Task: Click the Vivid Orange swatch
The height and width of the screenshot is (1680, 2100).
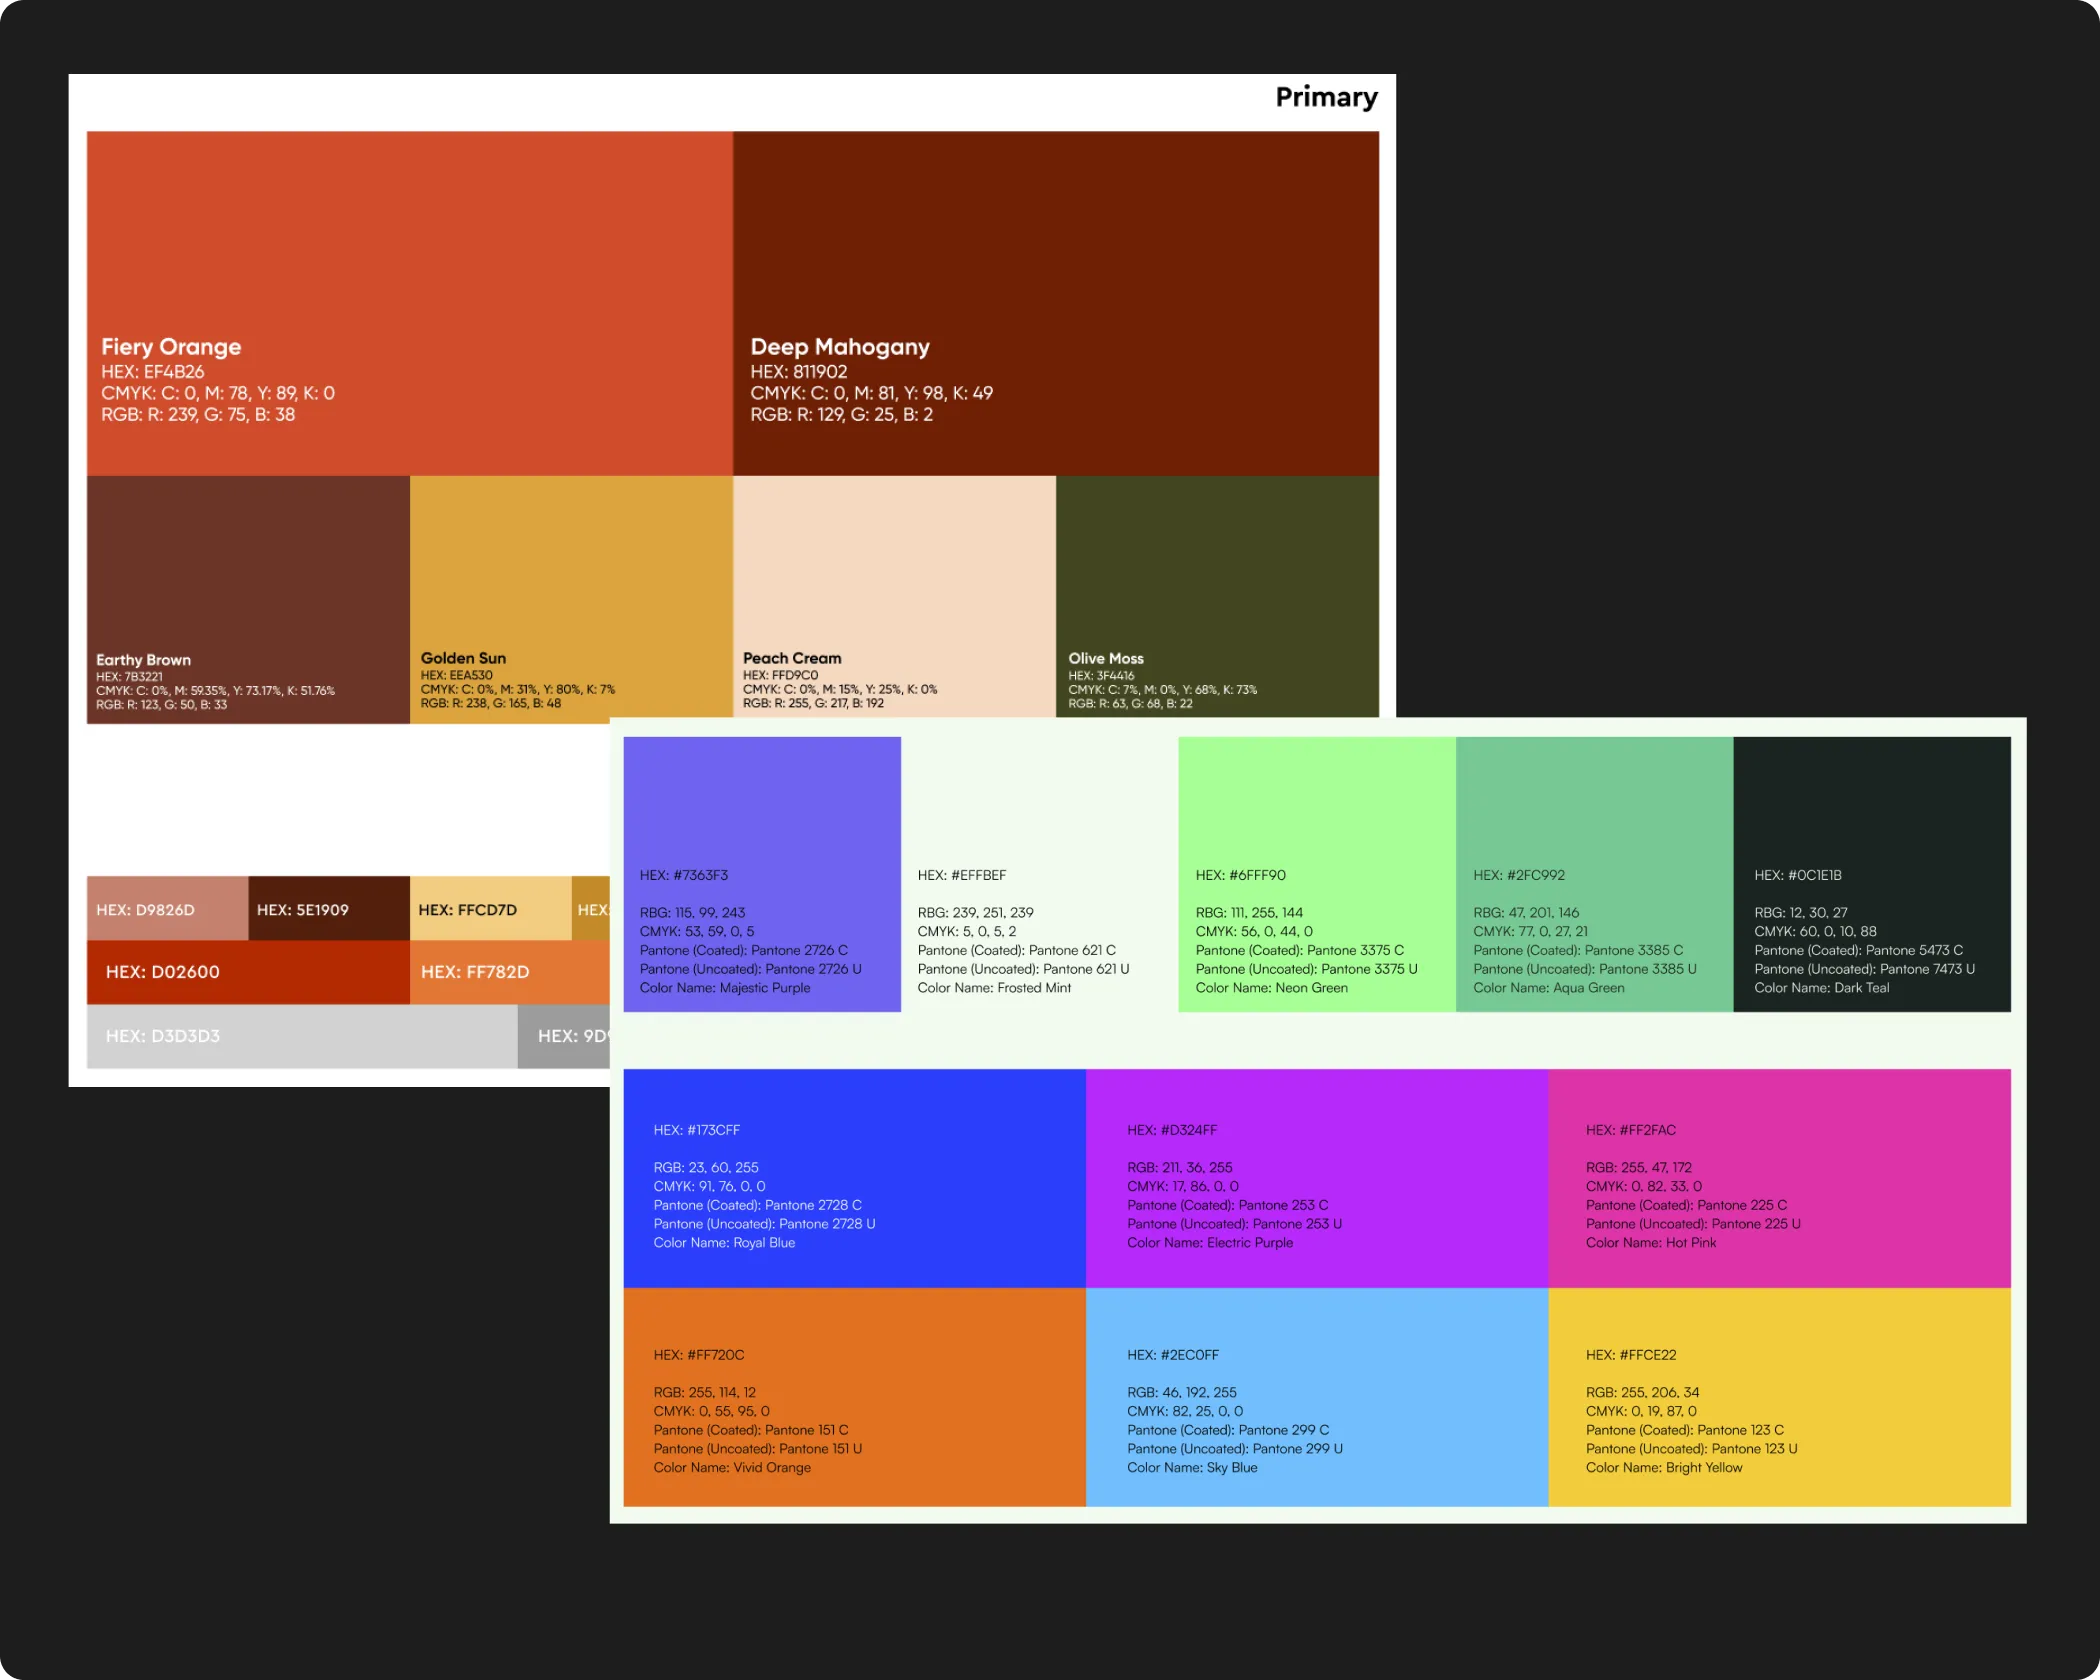Action: coord(854,1396)
